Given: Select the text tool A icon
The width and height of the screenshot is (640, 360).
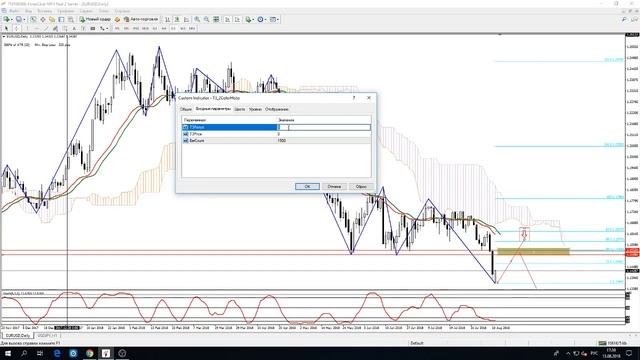Looking at the screenshot, I should [74, 29].
